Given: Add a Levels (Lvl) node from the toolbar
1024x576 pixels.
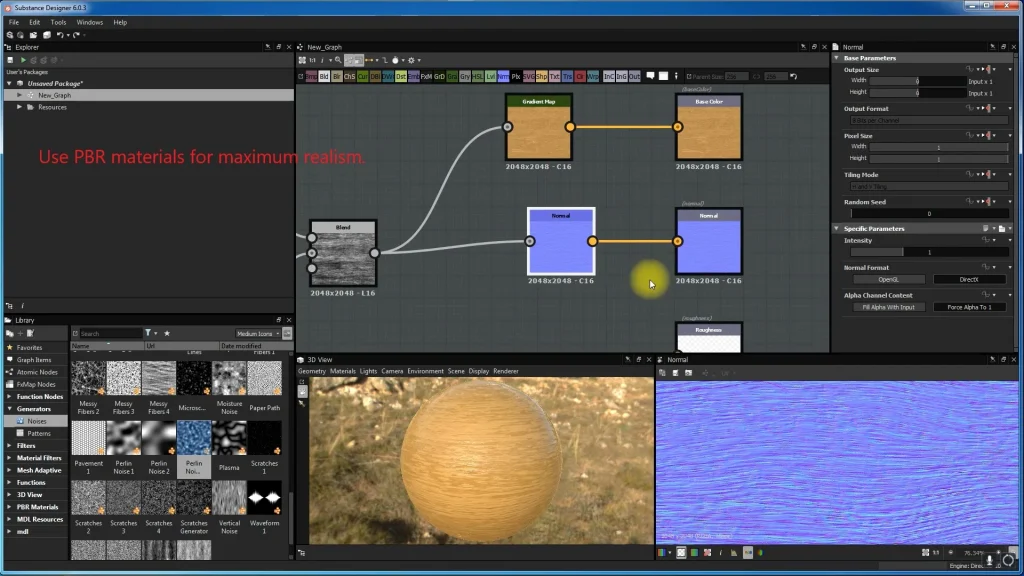Looking at the screenshot, I should pyautogui.click(x=490, y=76).
